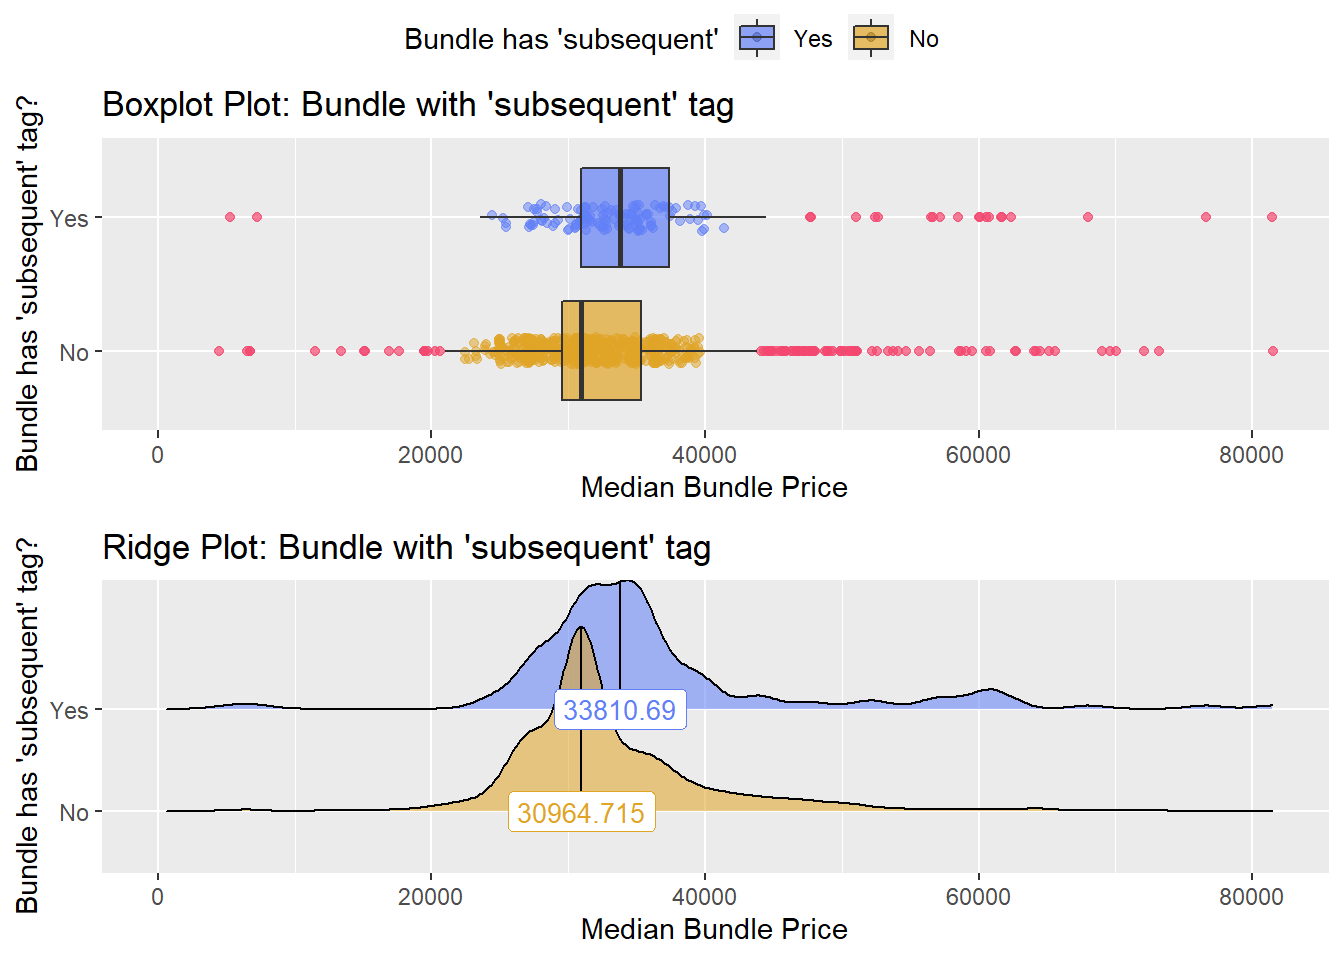Select the blue median label 33810.69

619,710
